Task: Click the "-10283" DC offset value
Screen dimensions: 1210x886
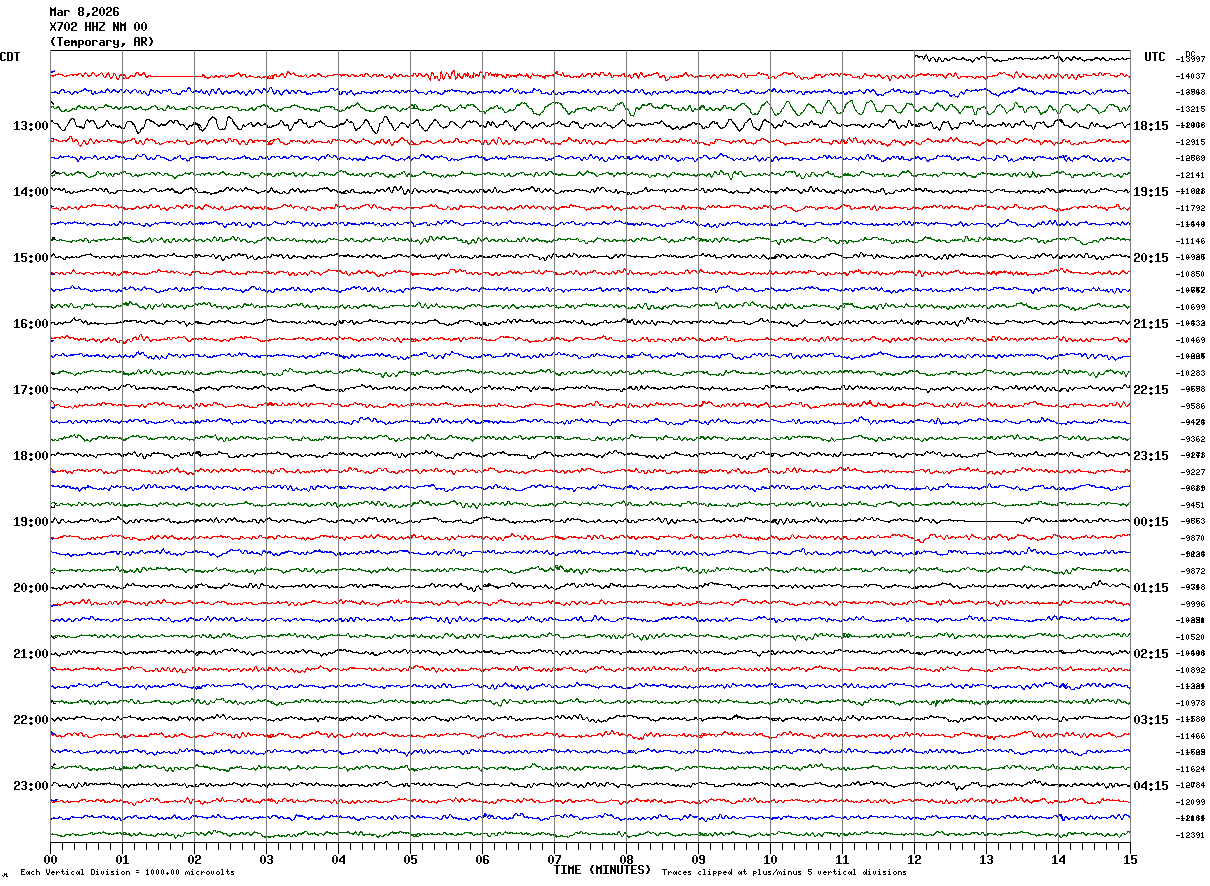Action: (x=1190, y=373)
